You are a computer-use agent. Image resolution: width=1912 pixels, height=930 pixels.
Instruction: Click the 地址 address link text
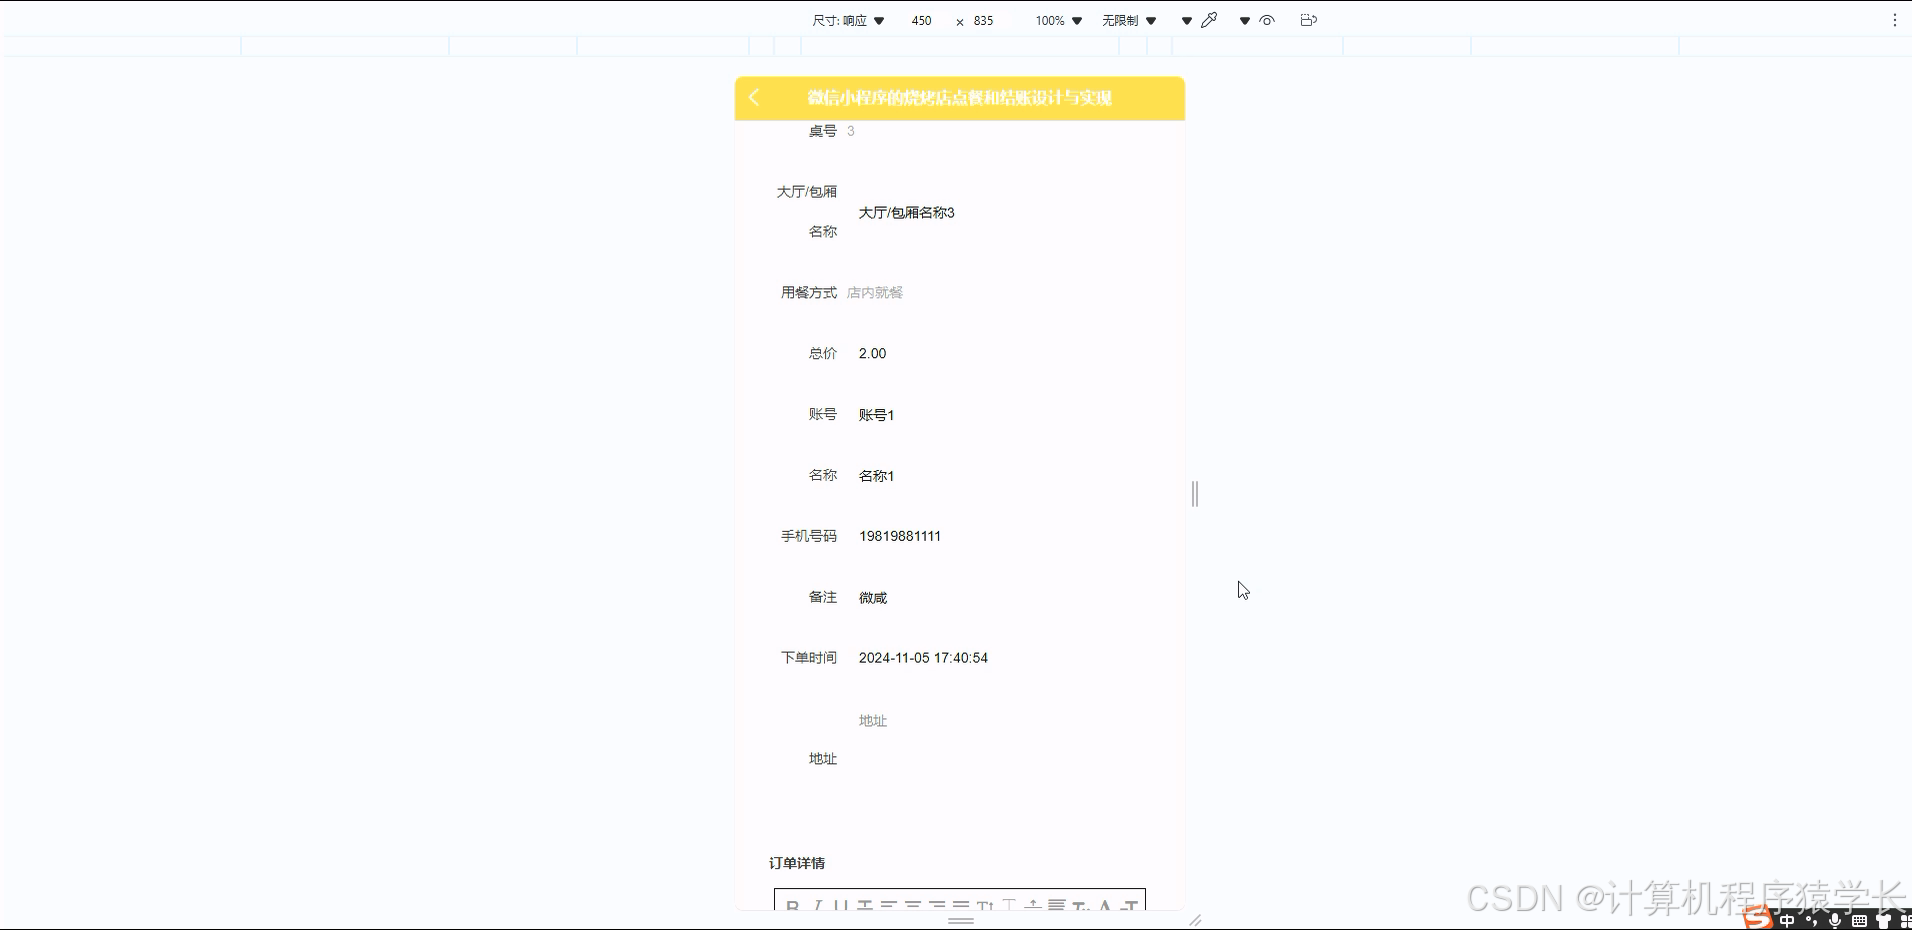pos(871,720)
